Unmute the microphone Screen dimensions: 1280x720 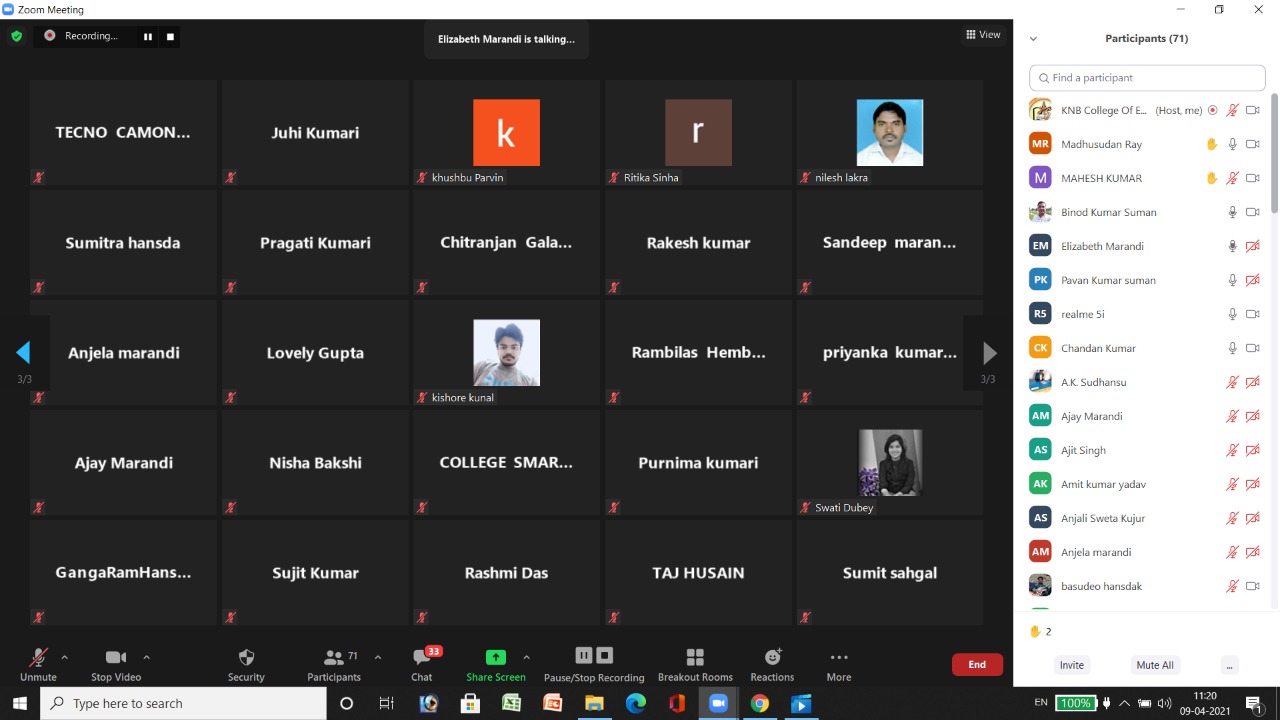tap(38, 658)
